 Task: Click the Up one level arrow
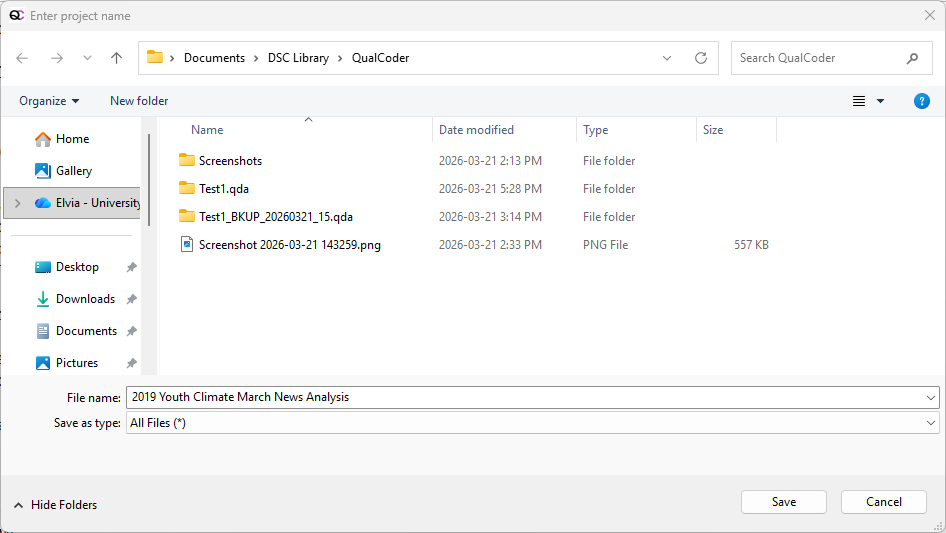click(x=116, y=58)
